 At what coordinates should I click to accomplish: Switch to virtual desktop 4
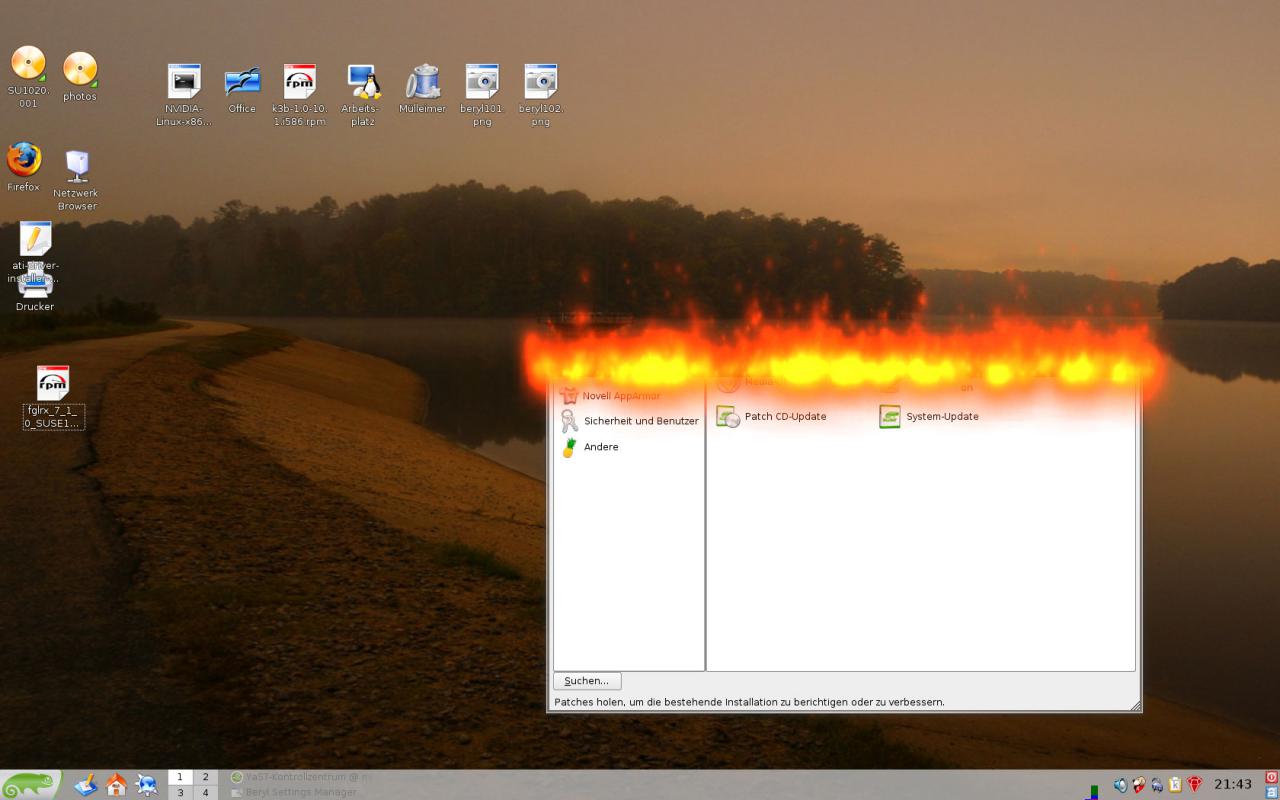206,792
